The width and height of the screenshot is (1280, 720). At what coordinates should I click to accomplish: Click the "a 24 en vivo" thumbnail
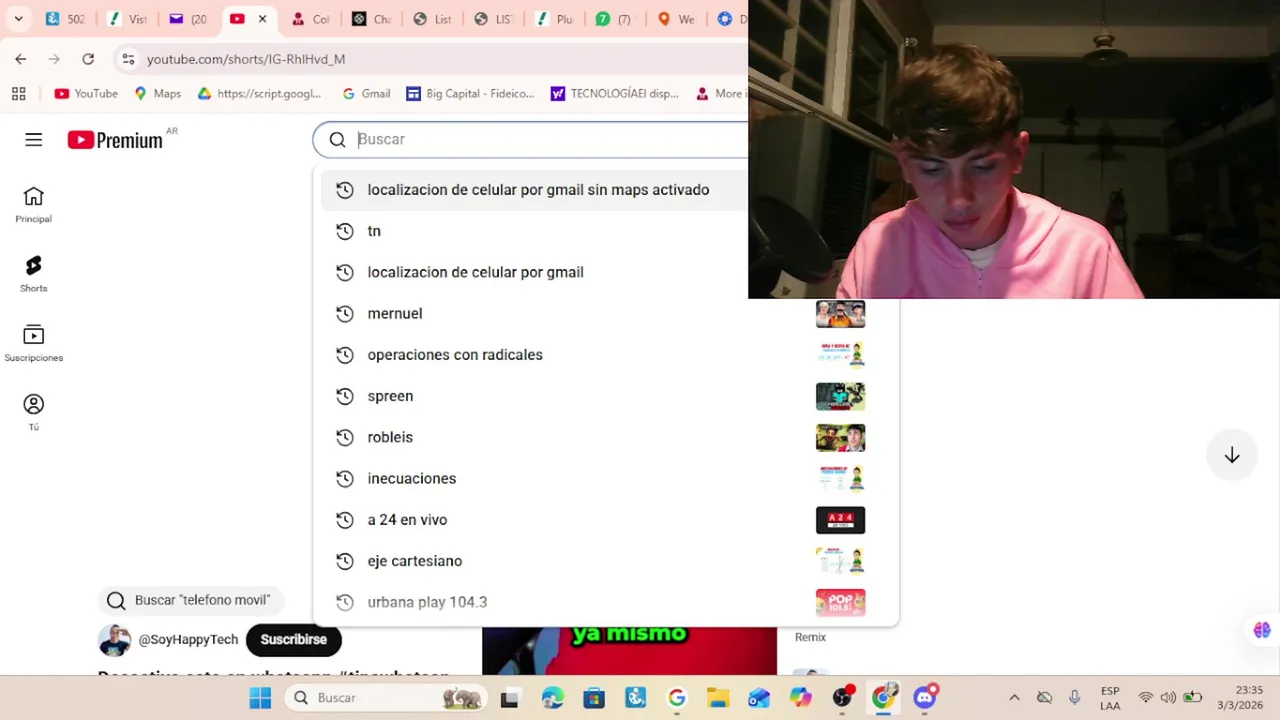(x=840, y=520)
